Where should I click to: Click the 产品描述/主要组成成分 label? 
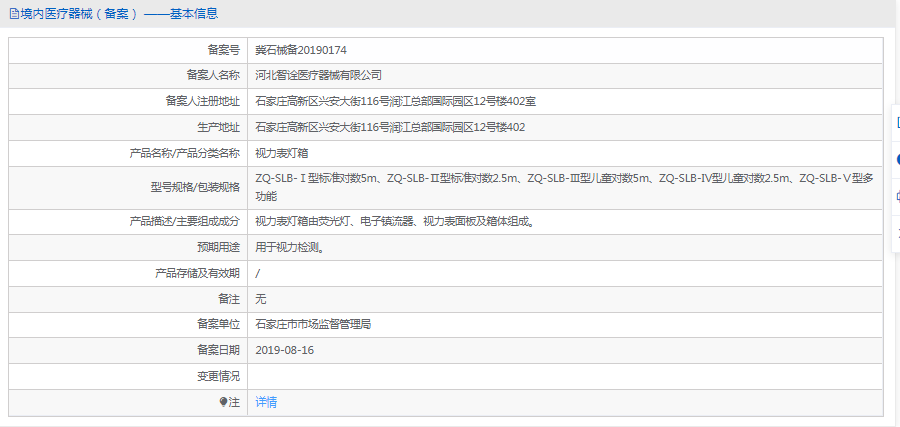pos(185,222)
